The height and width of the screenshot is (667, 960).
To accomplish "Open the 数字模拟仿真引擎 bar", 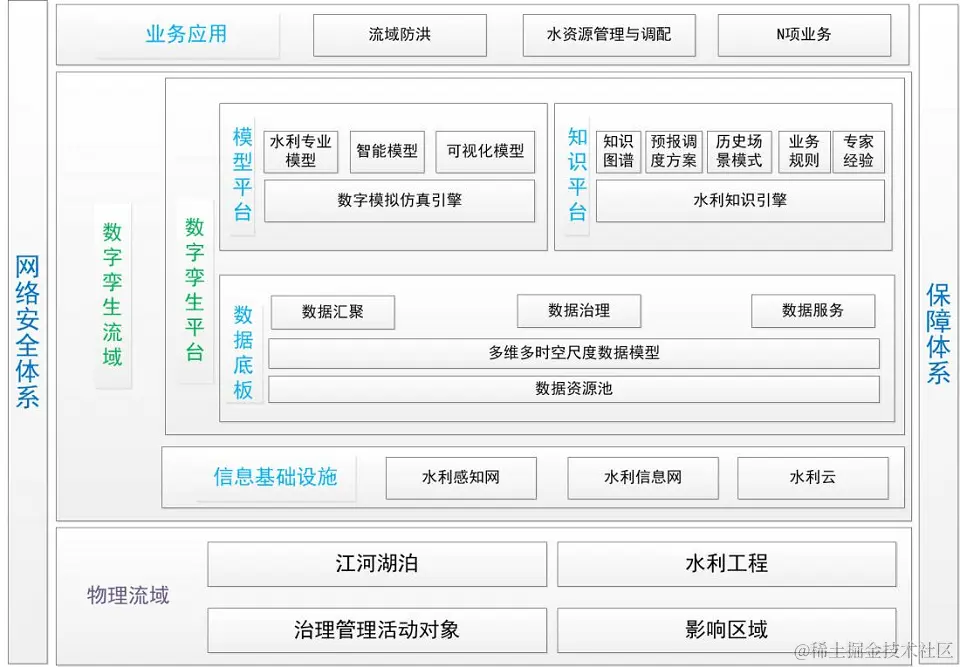I will click(398, 201).
